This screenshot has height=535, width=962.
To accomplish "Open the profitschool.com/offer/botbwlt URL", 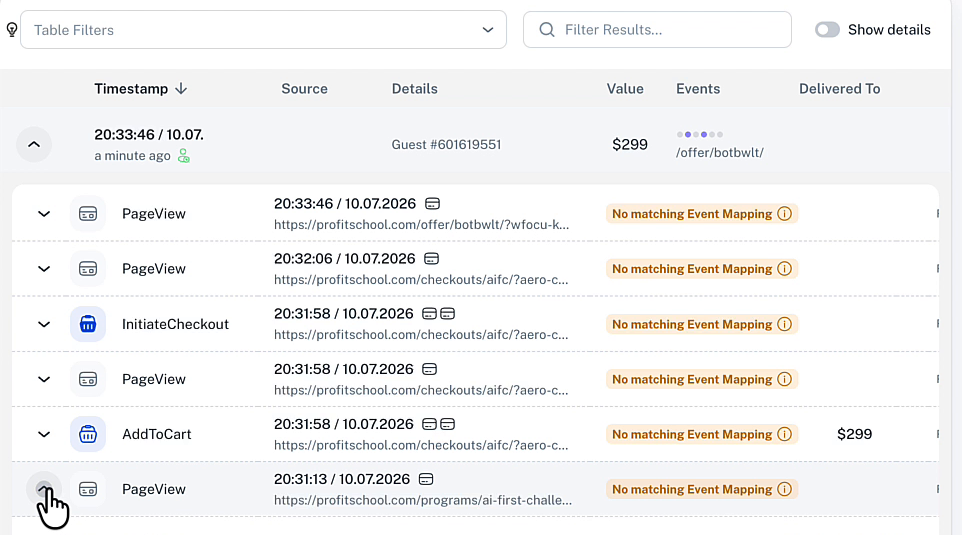I will coord(421,225).
